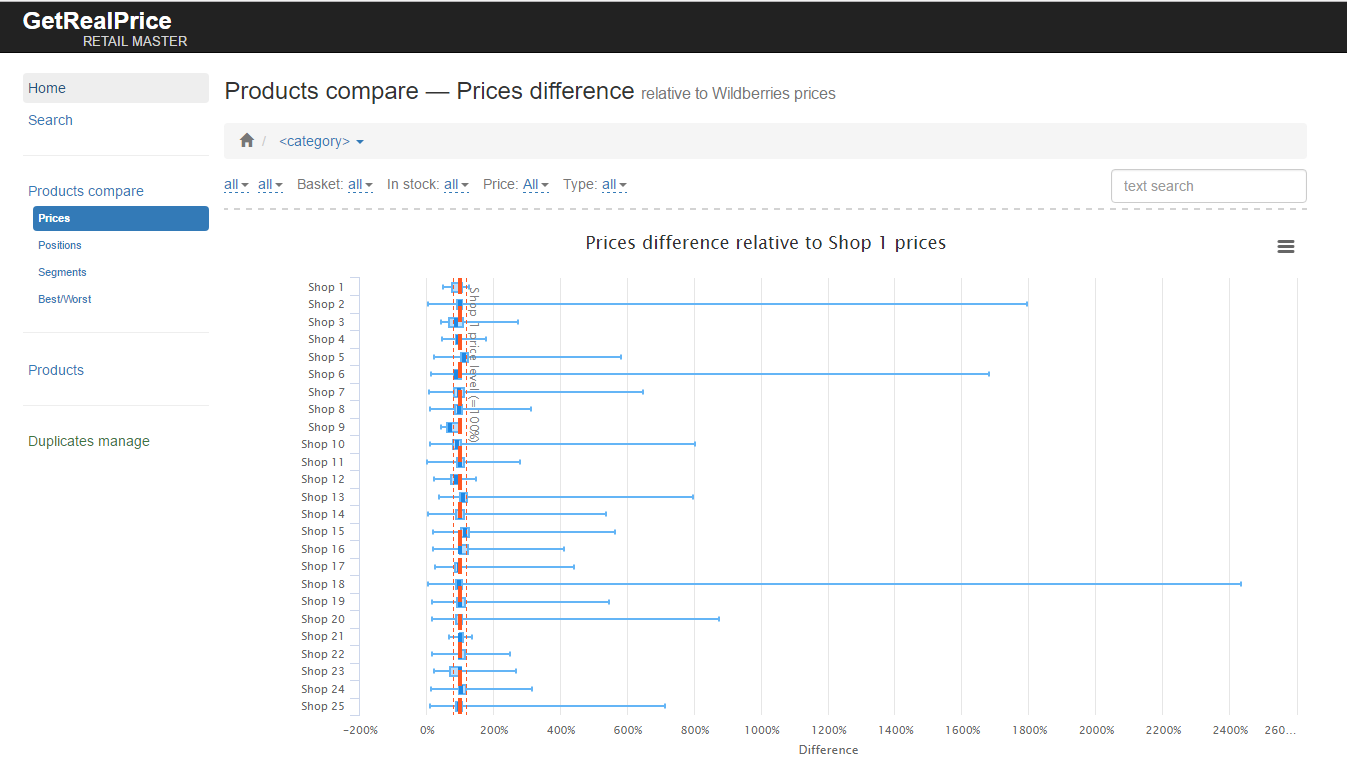Open the second 'all' filter dropdown
This screenshot has height=777, width=1347.
pos(270,185)
